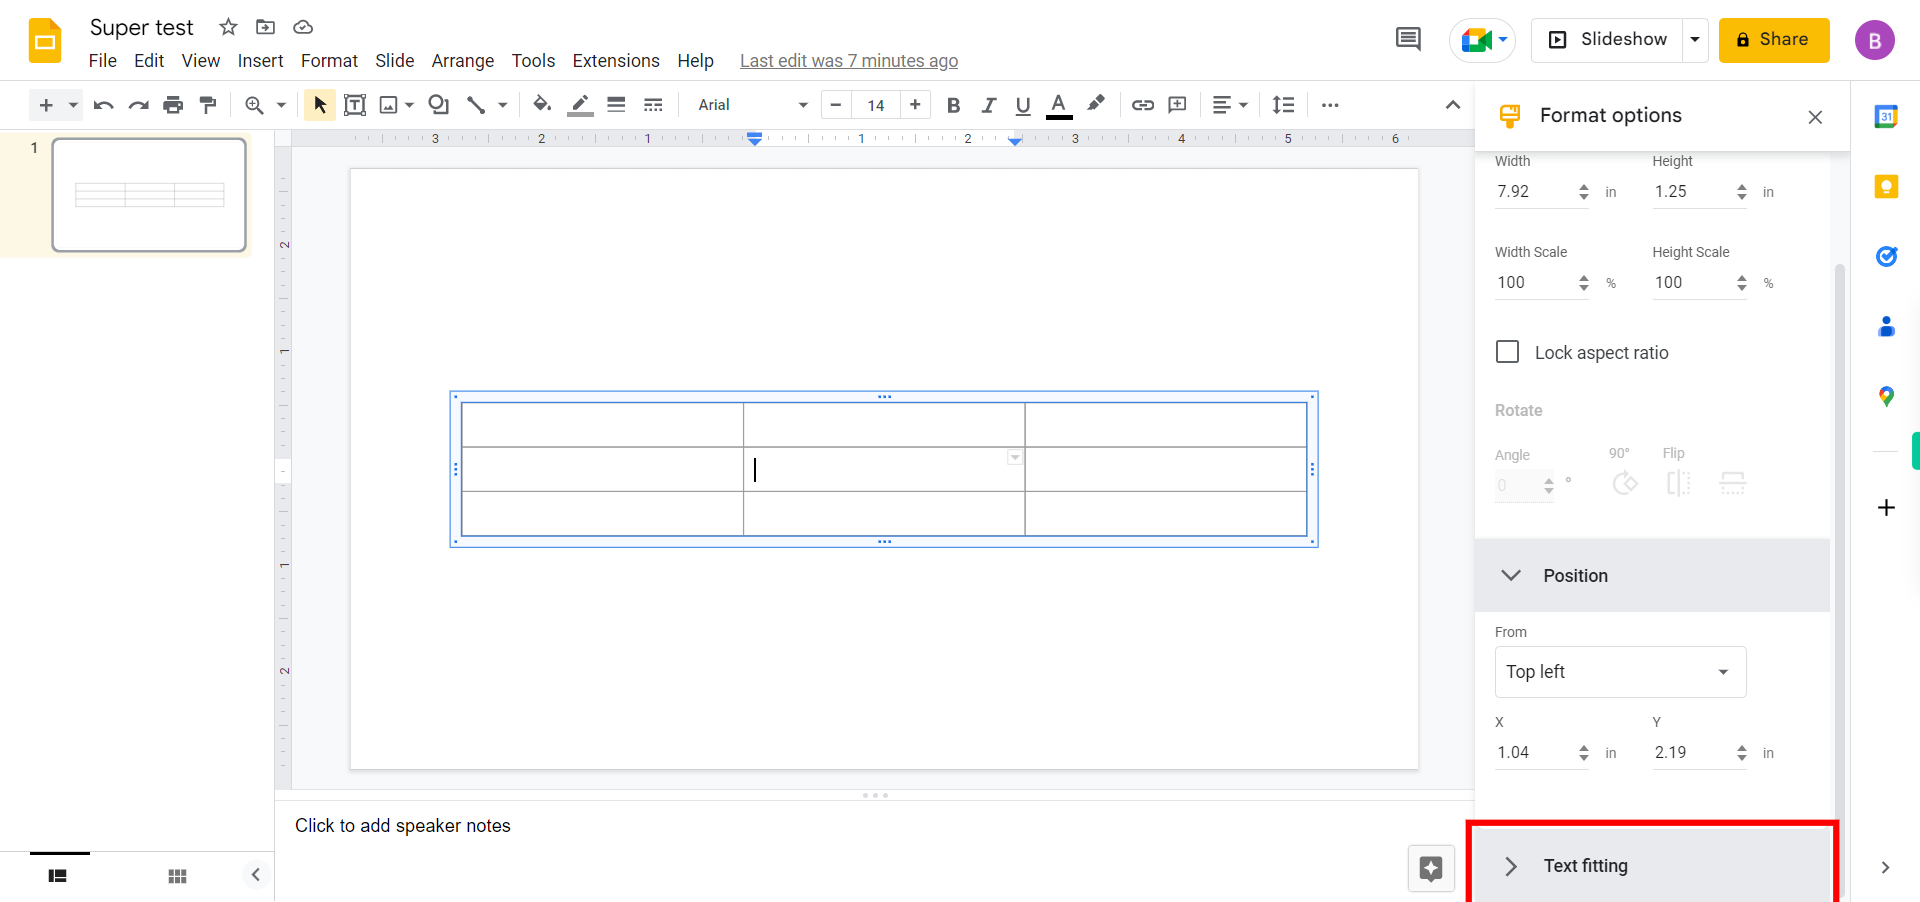The height and width of the screenshot is (902, 1920).
Task: Click the Redo arrow in toolbar
Action: pos(138,105)
